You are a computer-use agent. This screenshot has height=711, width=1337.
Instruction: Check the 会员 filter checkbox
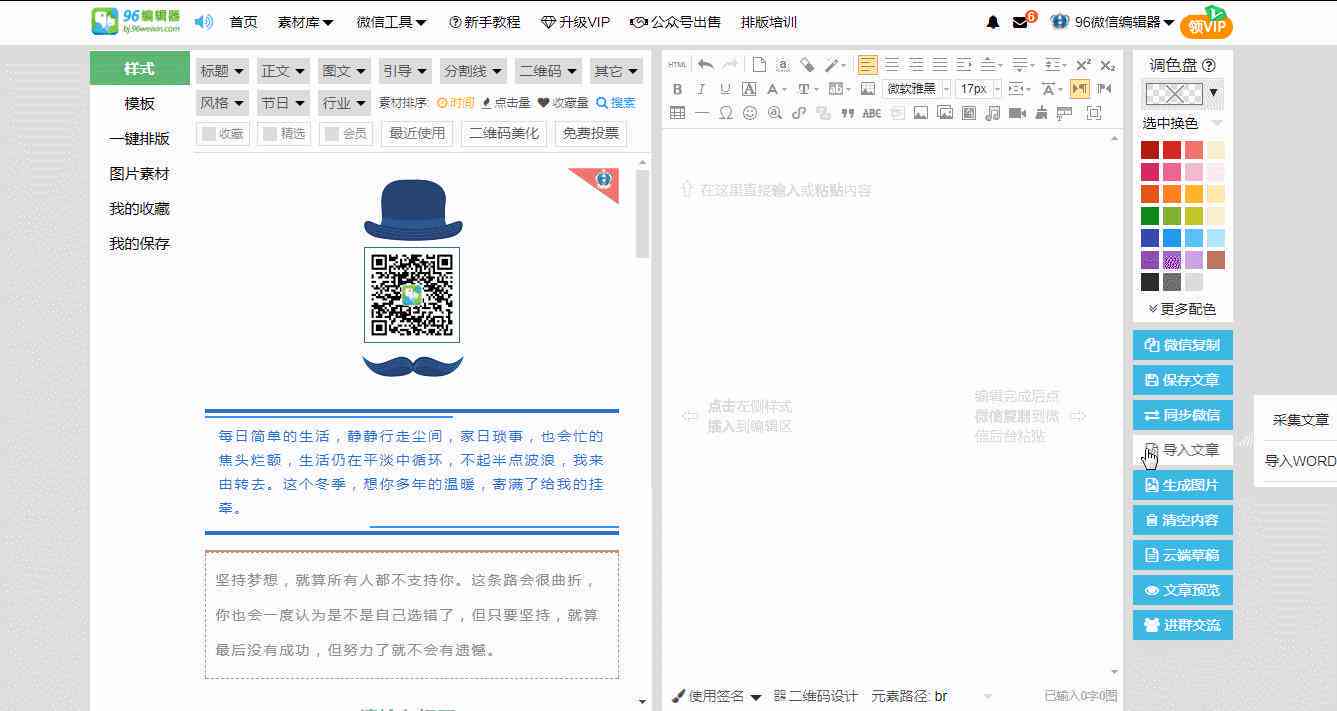pyautogui.click(x=333, y=133)
